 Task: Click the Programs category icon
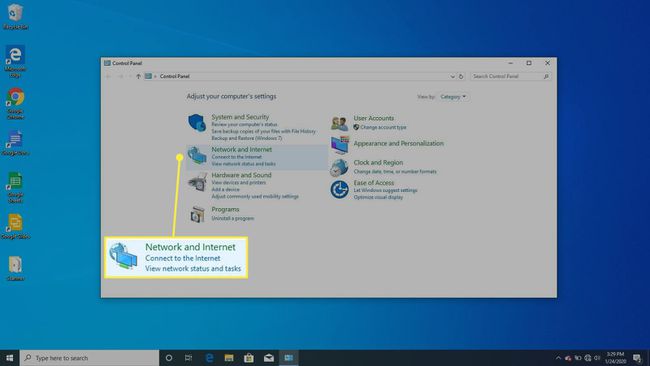[197, 214]
